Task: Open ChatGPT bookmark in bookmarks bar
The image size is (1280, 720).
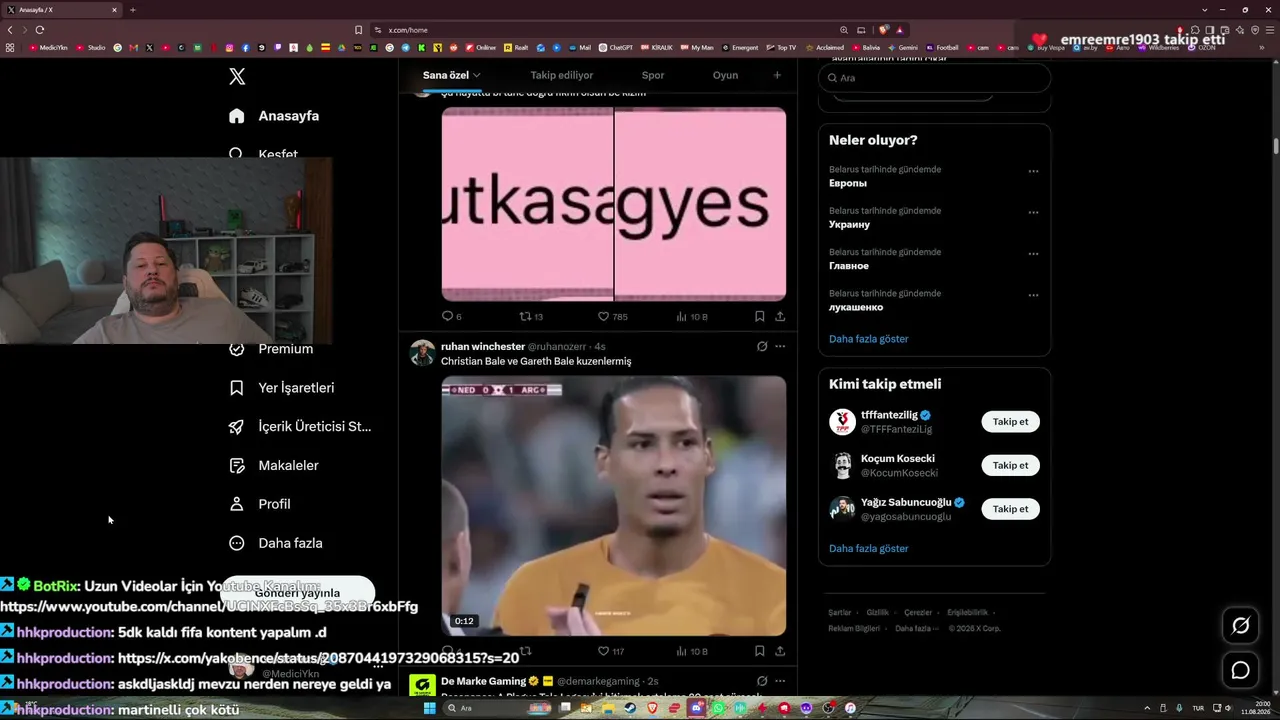Action: 616,47
